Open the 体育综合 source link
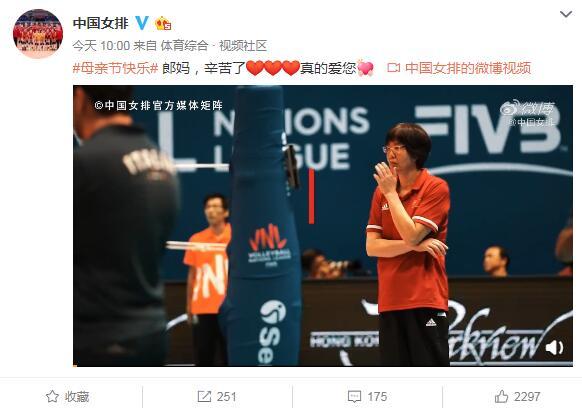This screenshot has width=582, height=413. click(184, 46)
